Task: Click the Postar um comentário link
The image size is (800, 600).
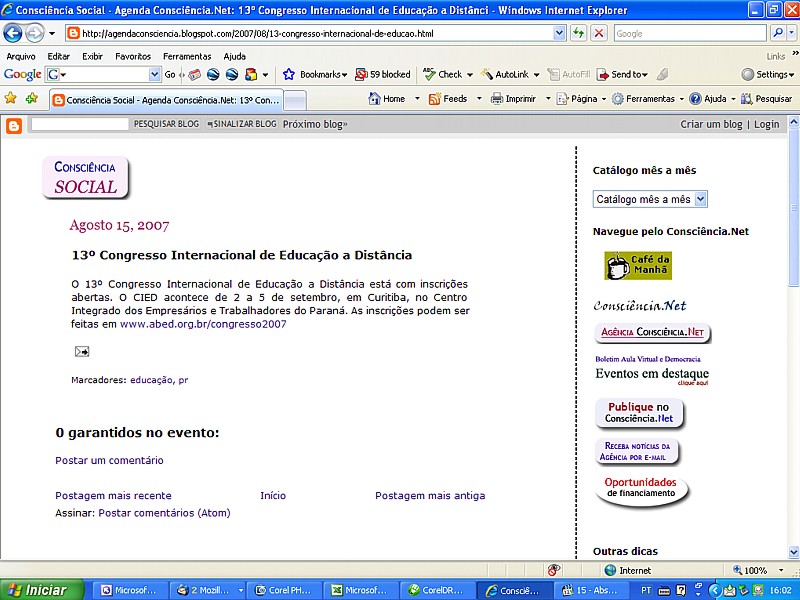Action: (109, 460)
